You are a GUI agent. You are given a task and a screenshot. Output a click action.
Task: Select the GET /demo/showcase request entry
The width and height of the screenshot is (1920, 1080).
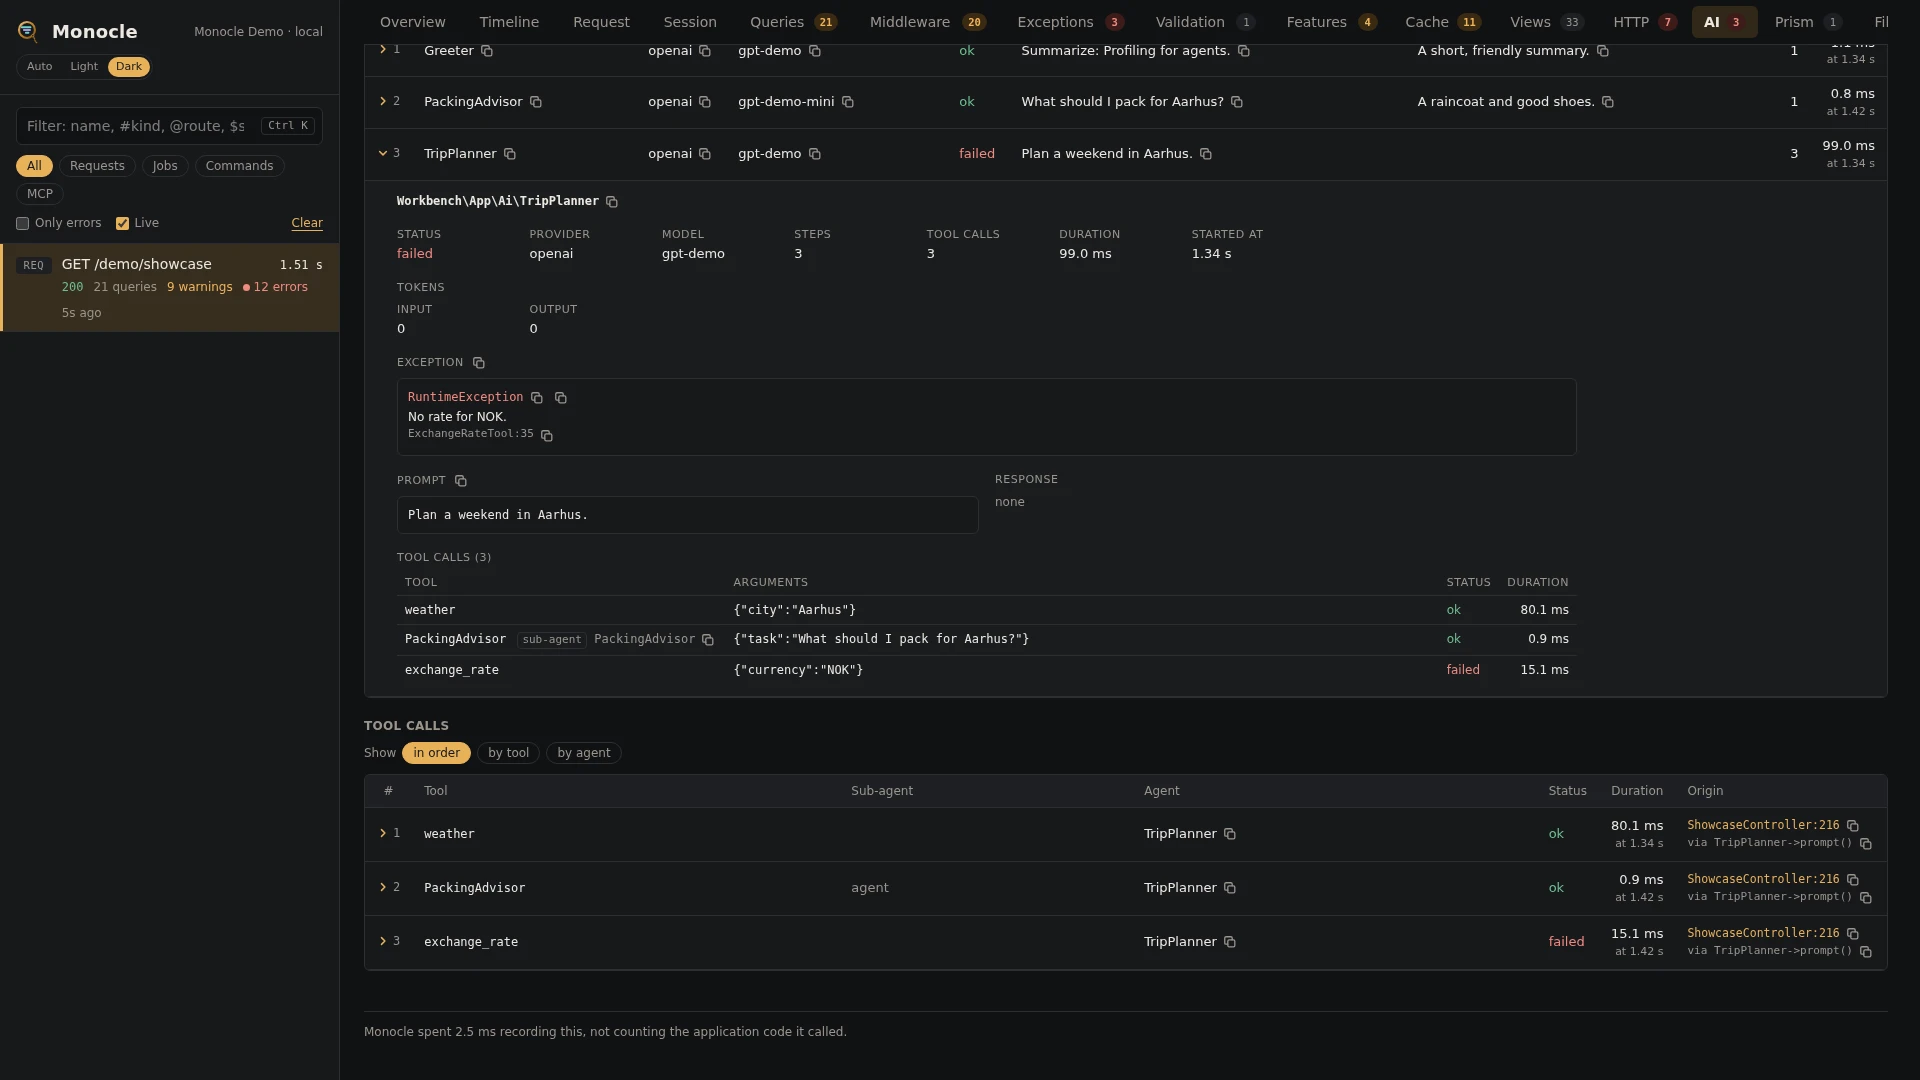click(170, 288)
